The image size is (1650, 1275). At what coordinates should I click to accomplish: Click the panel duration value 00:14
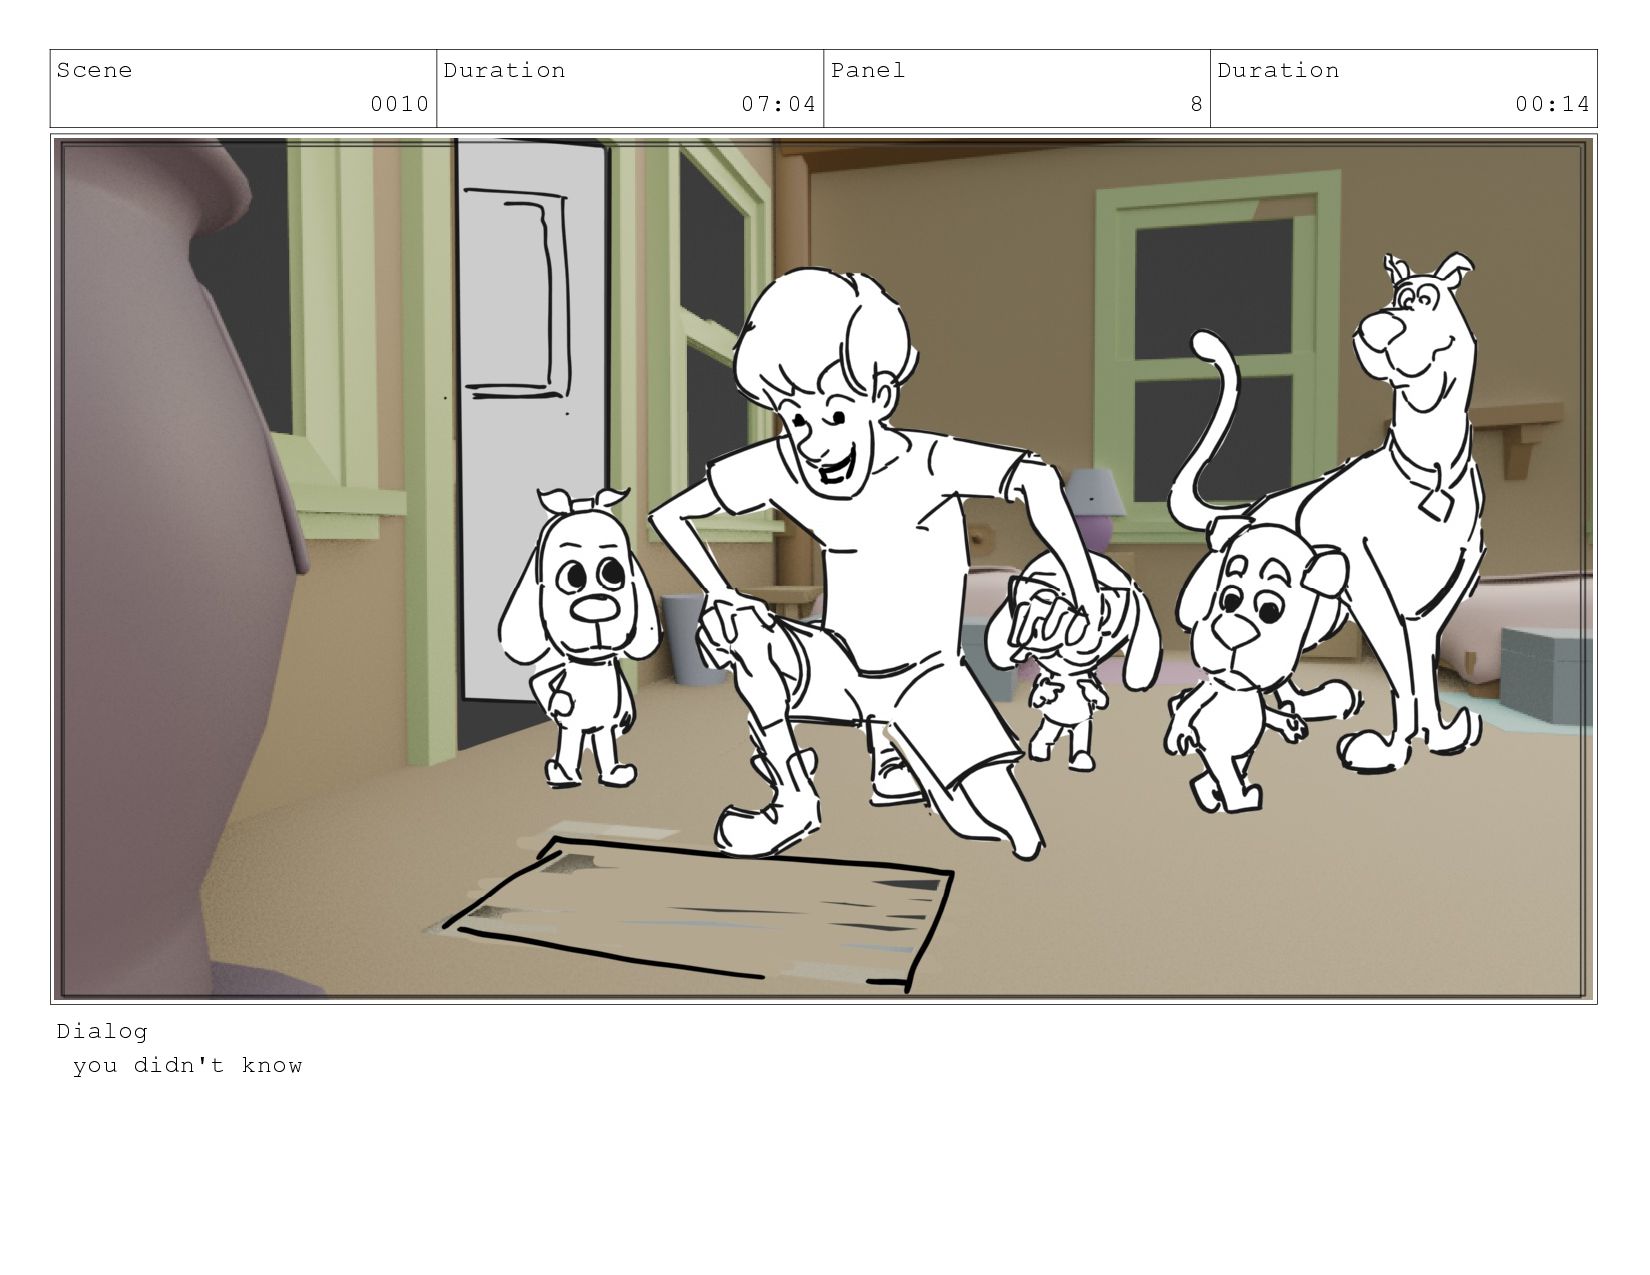tap(1552, 104)
